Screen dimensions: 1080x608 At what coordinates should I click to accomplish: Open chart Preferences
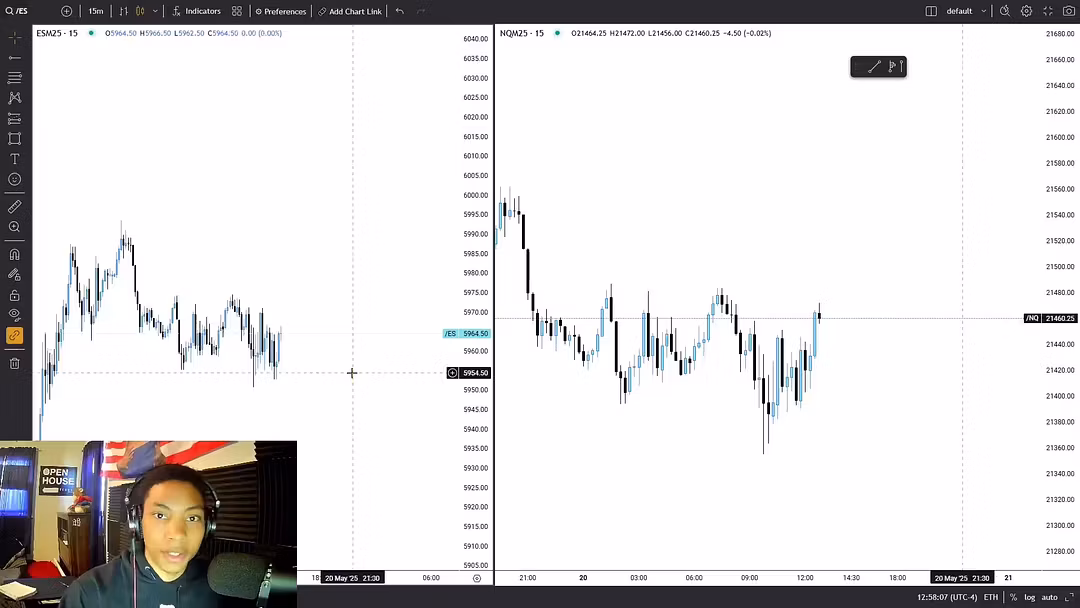click(x=280, y=11)
